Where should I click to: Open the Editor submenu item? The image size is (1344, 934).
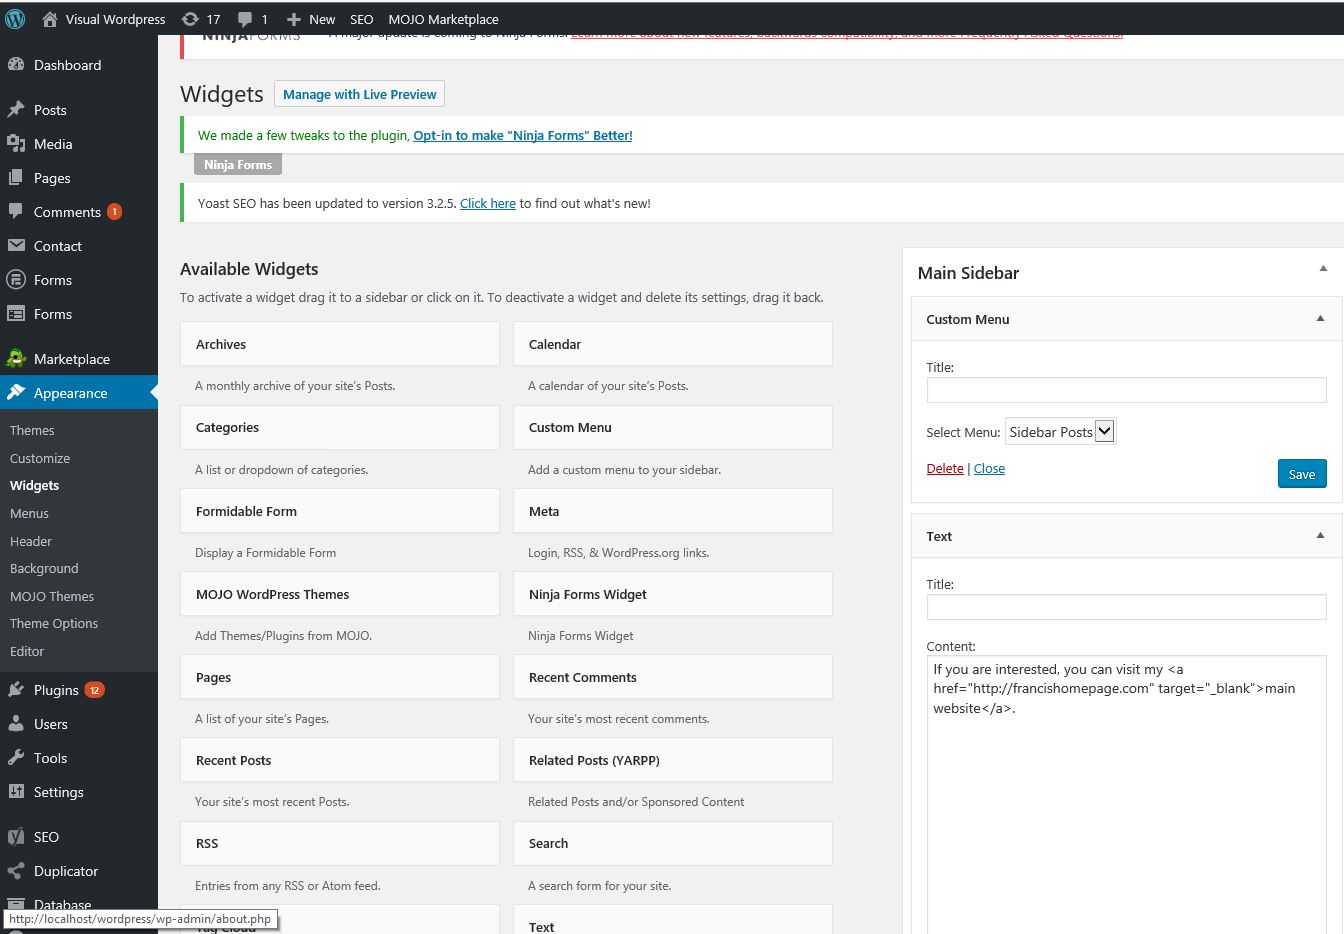coord(27,651)
